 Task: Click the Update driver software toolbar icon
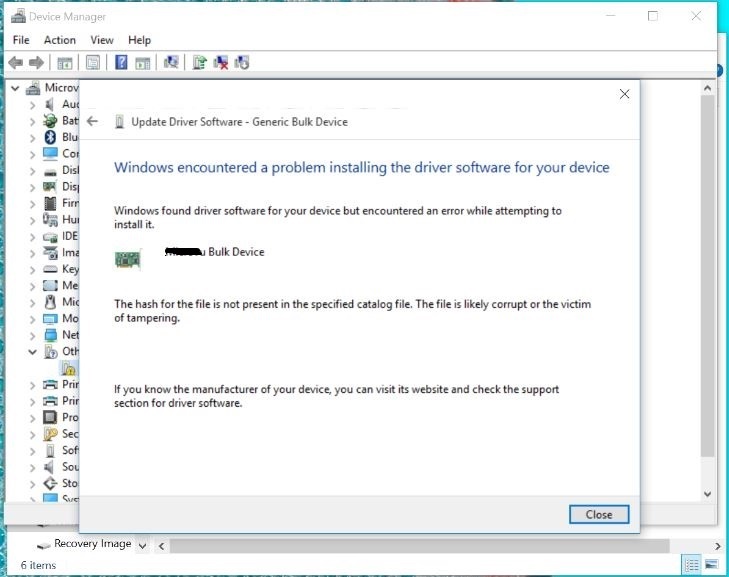(199, 62)
